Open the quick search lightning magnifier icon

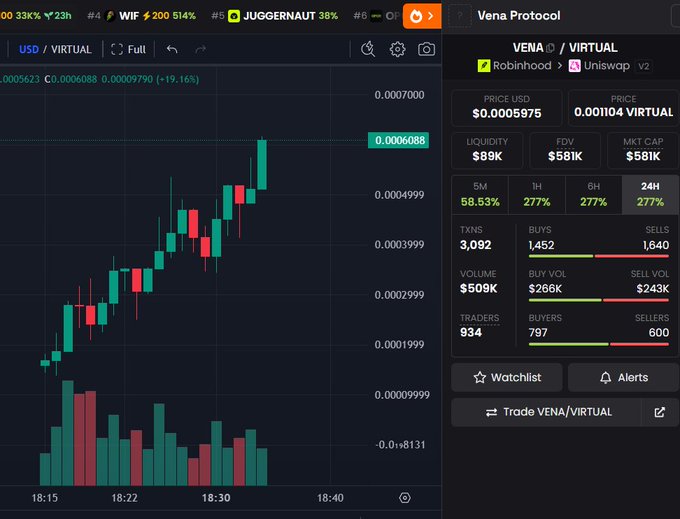(368, 49)
